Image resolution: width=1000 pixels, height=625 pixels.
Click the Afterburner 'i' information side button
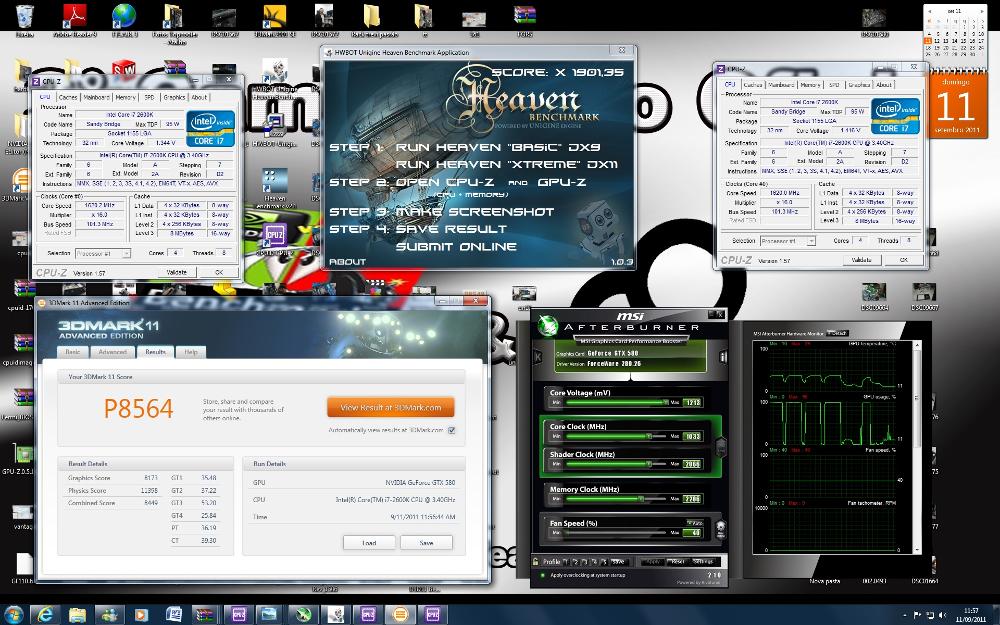[723, 357]
